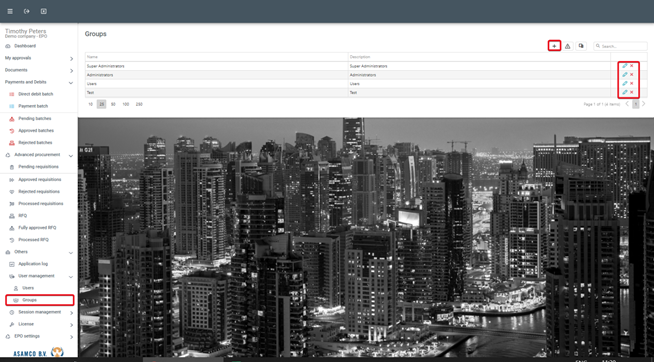Screen dimensions: 654x362
Task: Set page size to 50 rows
Action: point(113,104)
